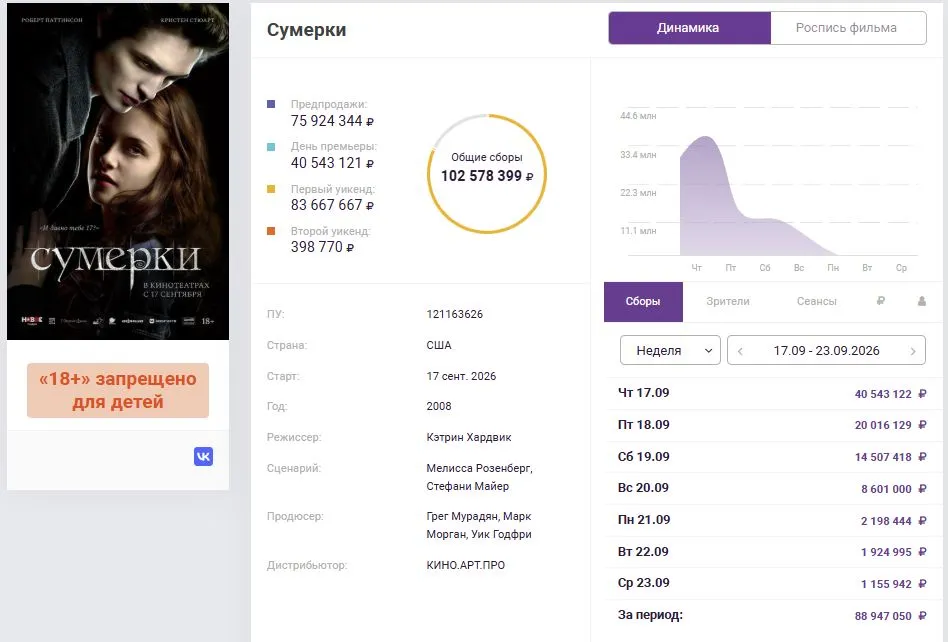This screenshot has height=642, width=948.
Task: Click ПУ number 121163626
Action: (455, 314)
